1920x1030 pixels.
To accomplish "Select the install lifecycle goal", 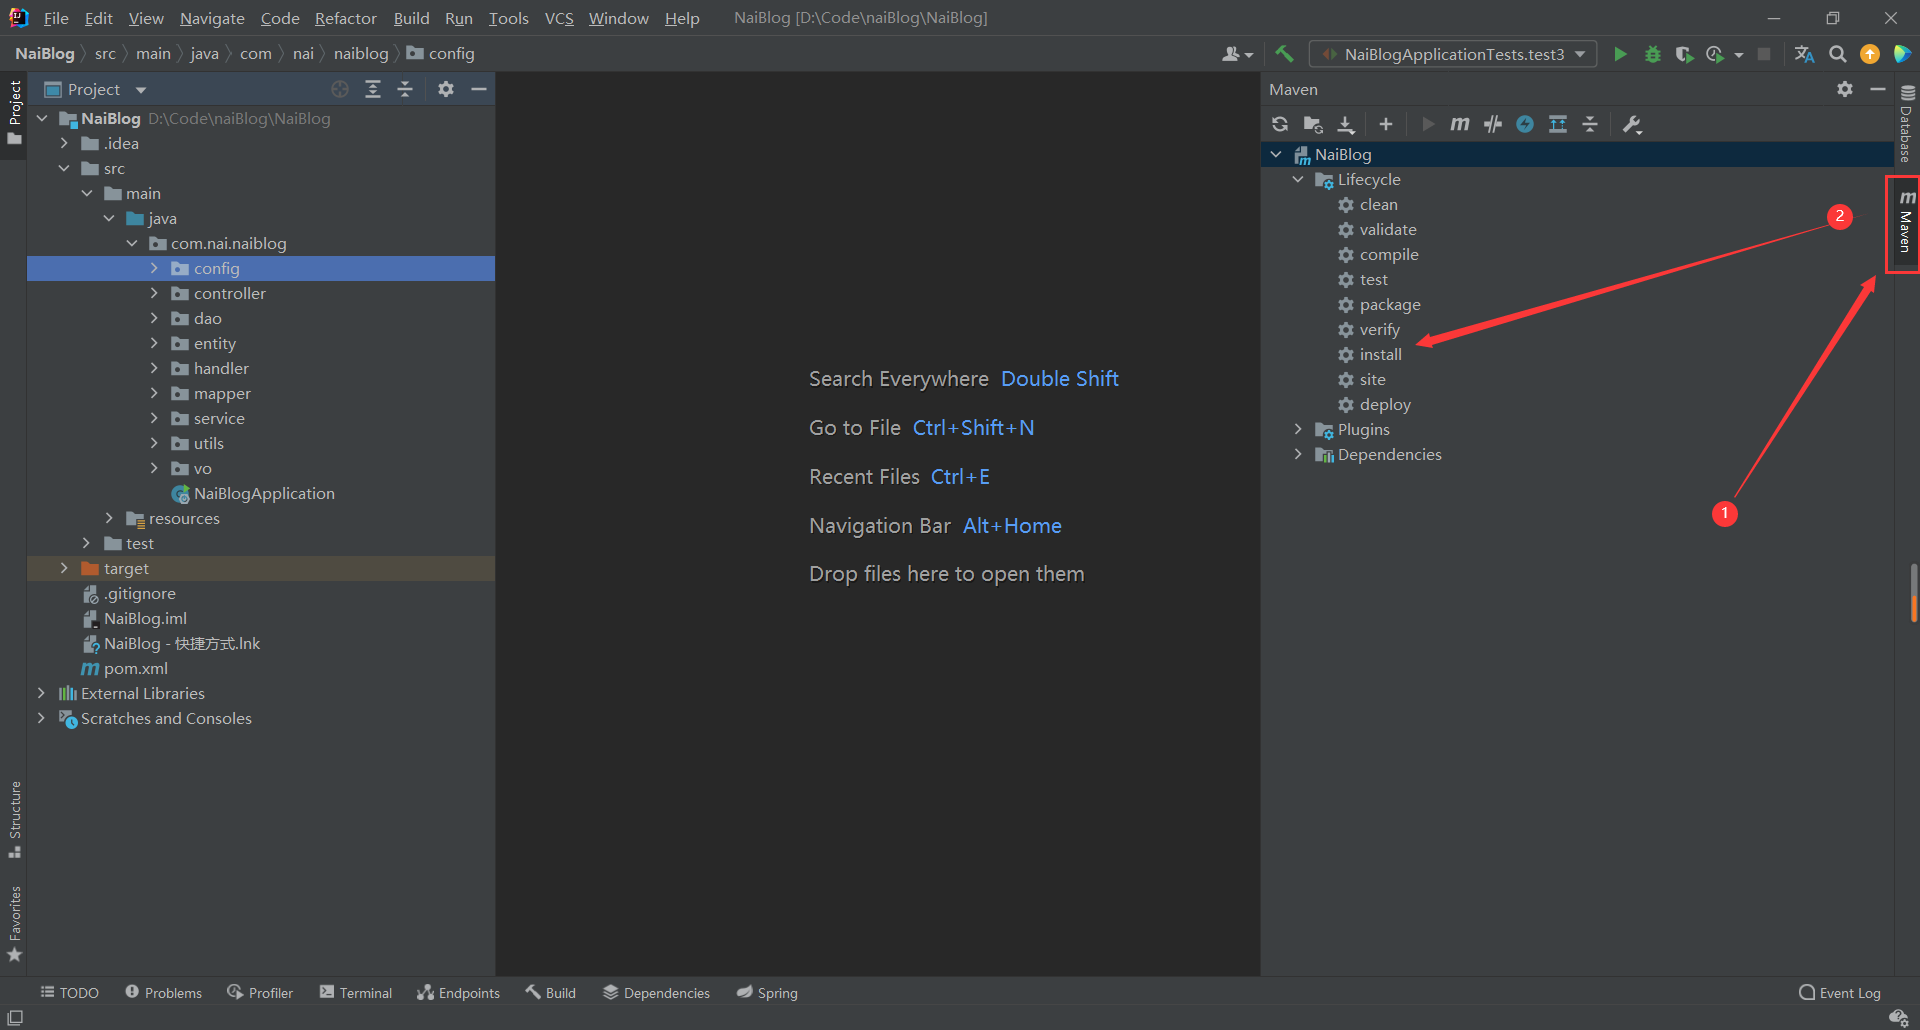I will click(x=1380, y=354).
